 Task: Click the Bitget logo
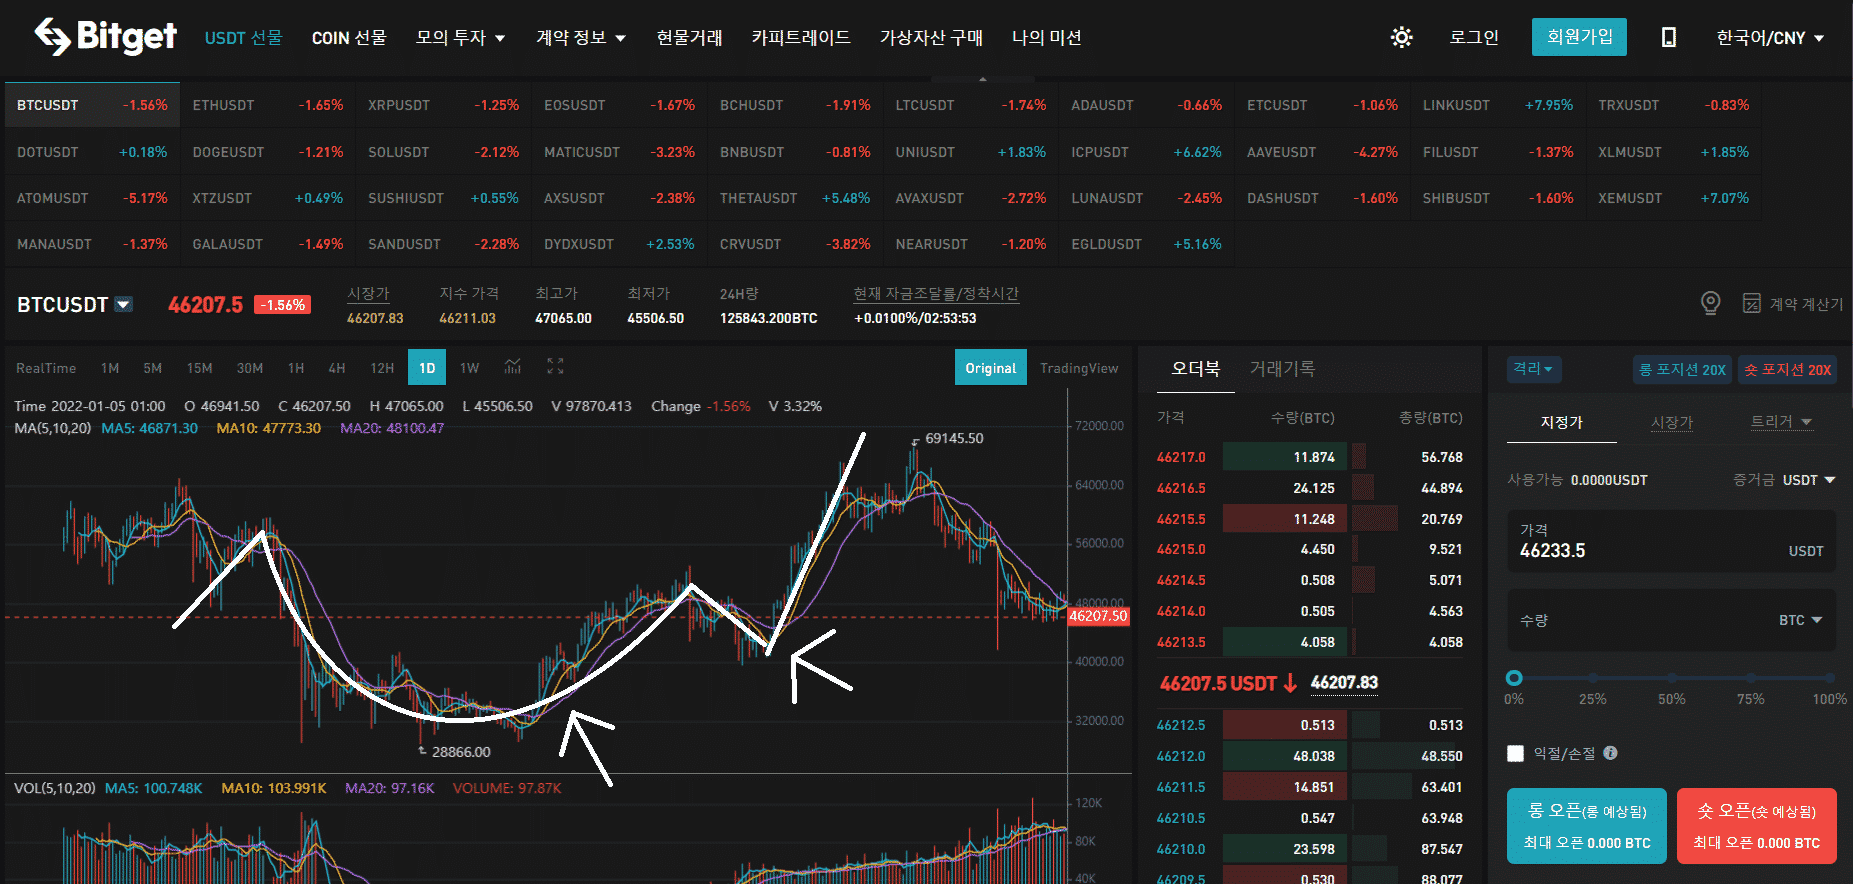tap(105, 37)
